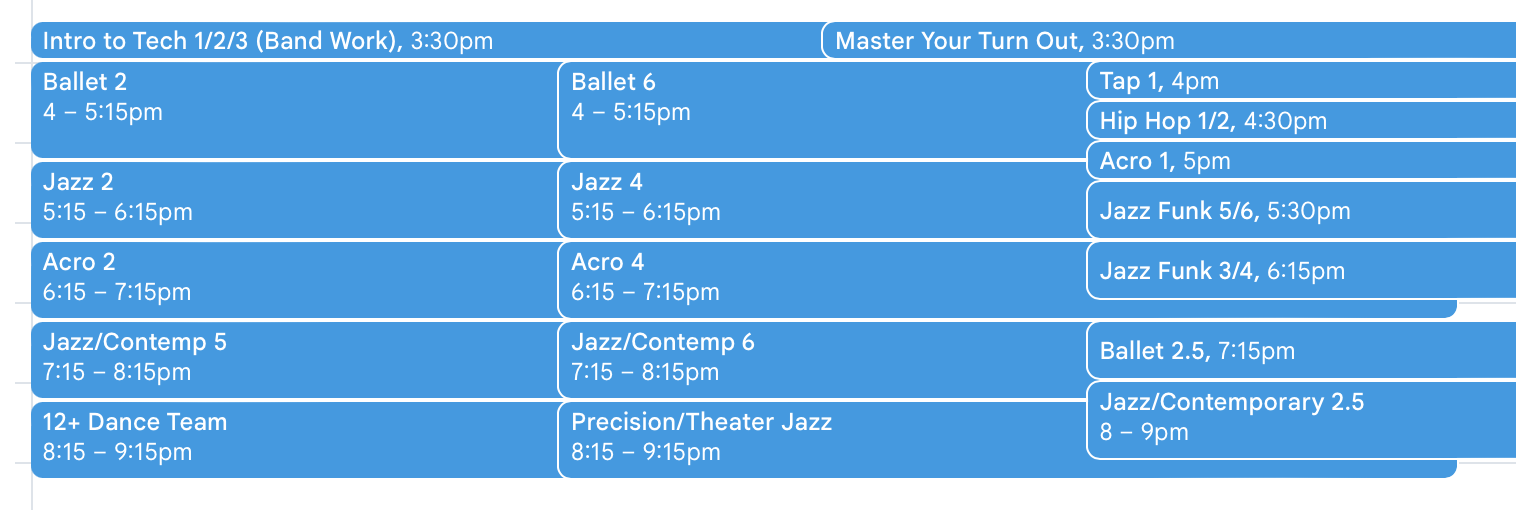
Task: Open the Hip Hop 1/2 event
Action: click(x=1301, y=121)
